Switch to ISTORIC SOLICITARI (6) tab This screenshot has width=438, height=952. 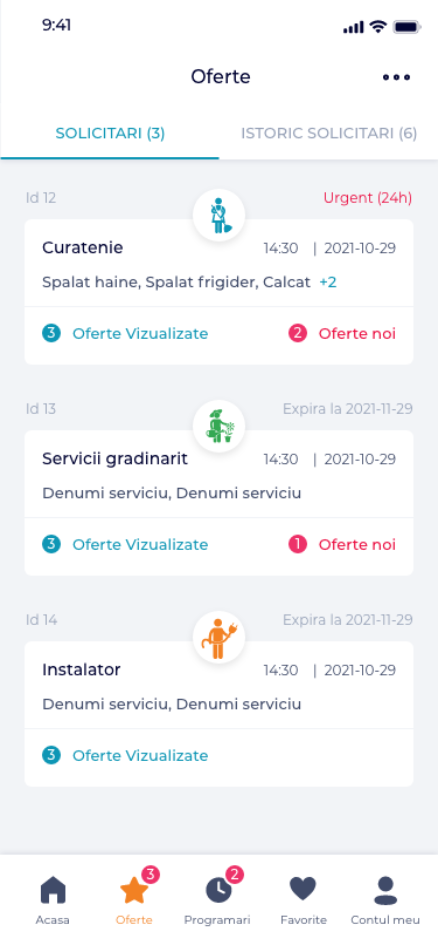tap(329, 134)
